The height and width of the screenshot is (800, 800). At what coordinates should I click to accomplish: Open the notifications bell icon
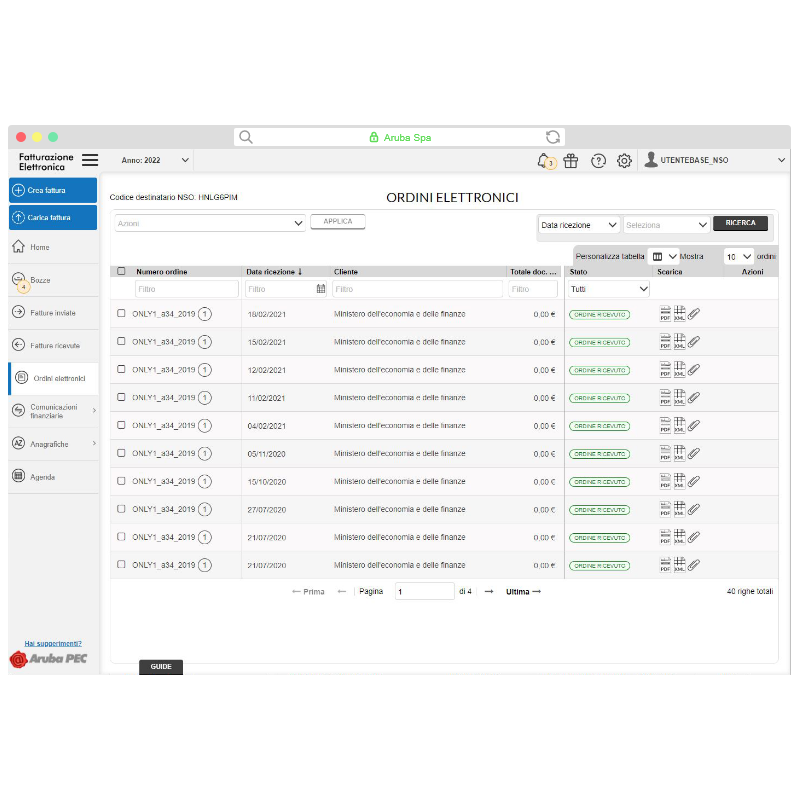point(543,160)
